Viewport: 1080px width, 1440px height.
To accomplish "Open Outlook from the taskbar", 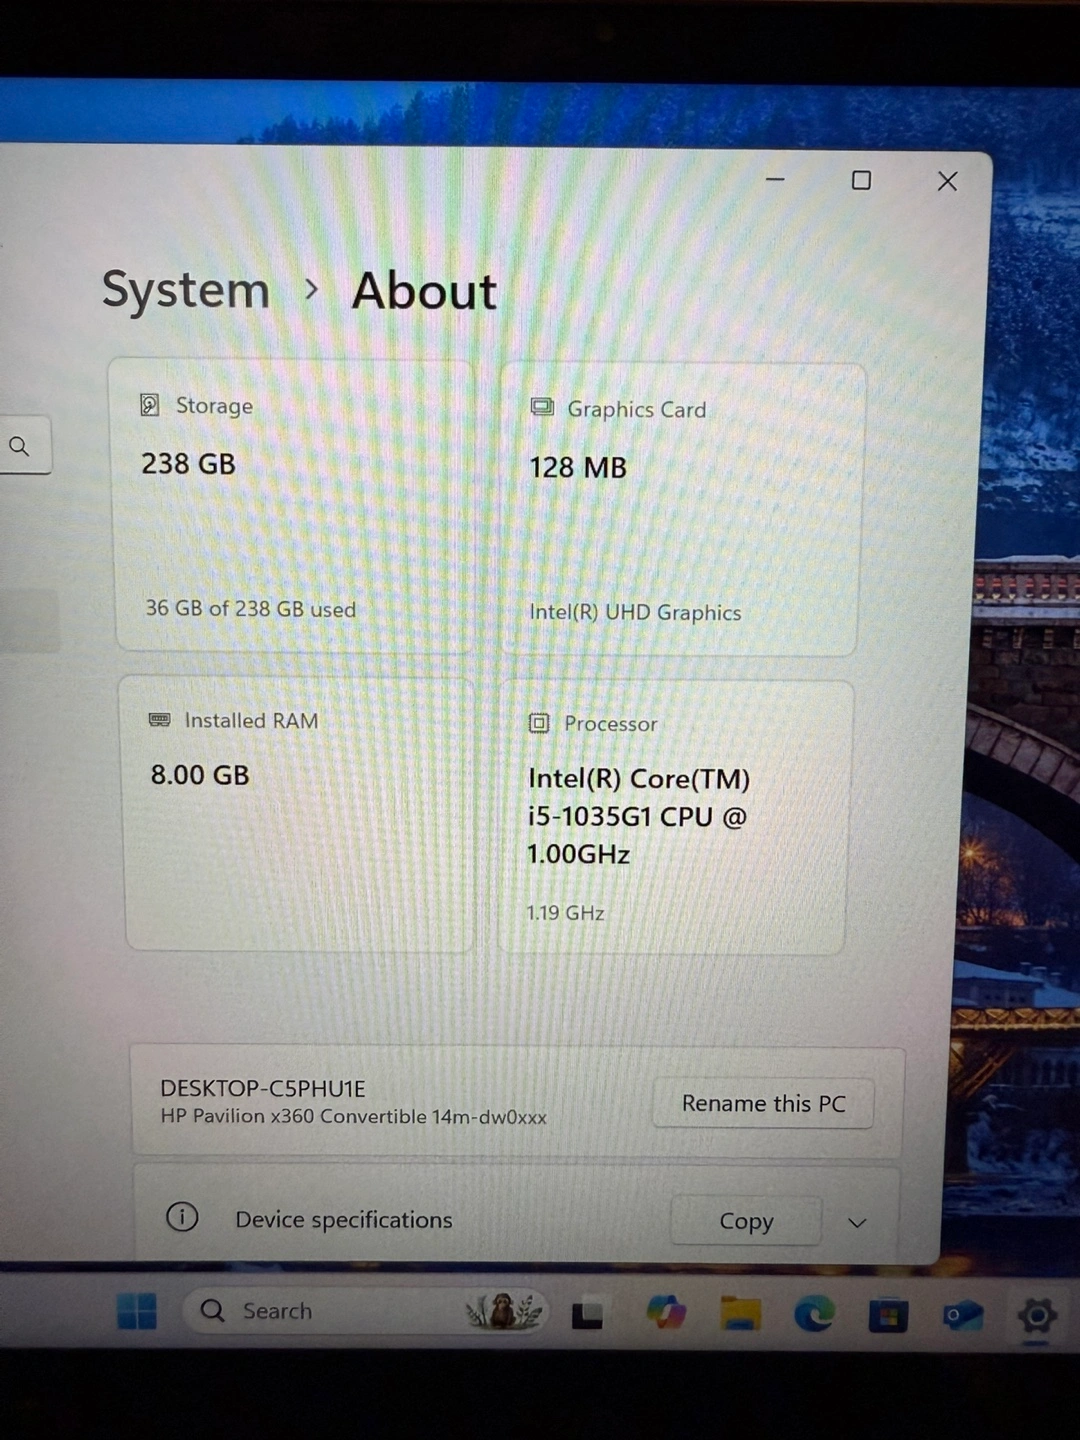I will [962, 1315].
